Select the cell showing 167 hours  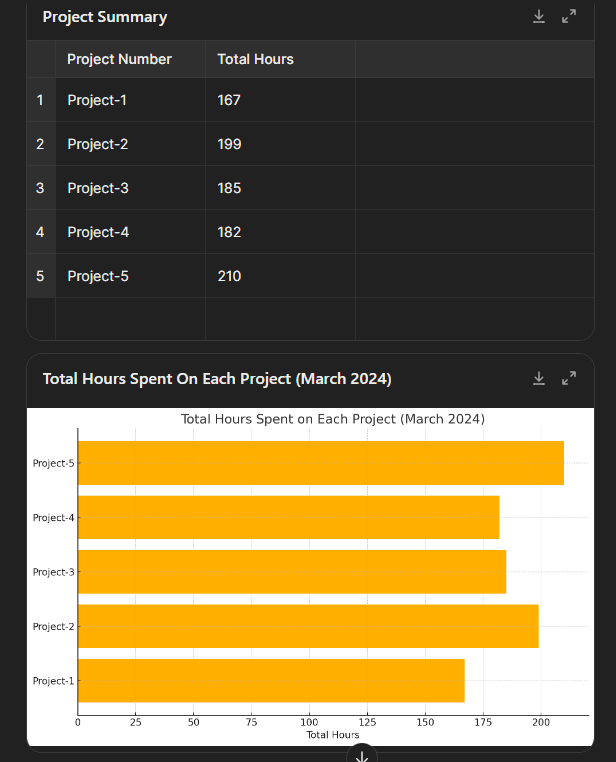pos(280,100)
